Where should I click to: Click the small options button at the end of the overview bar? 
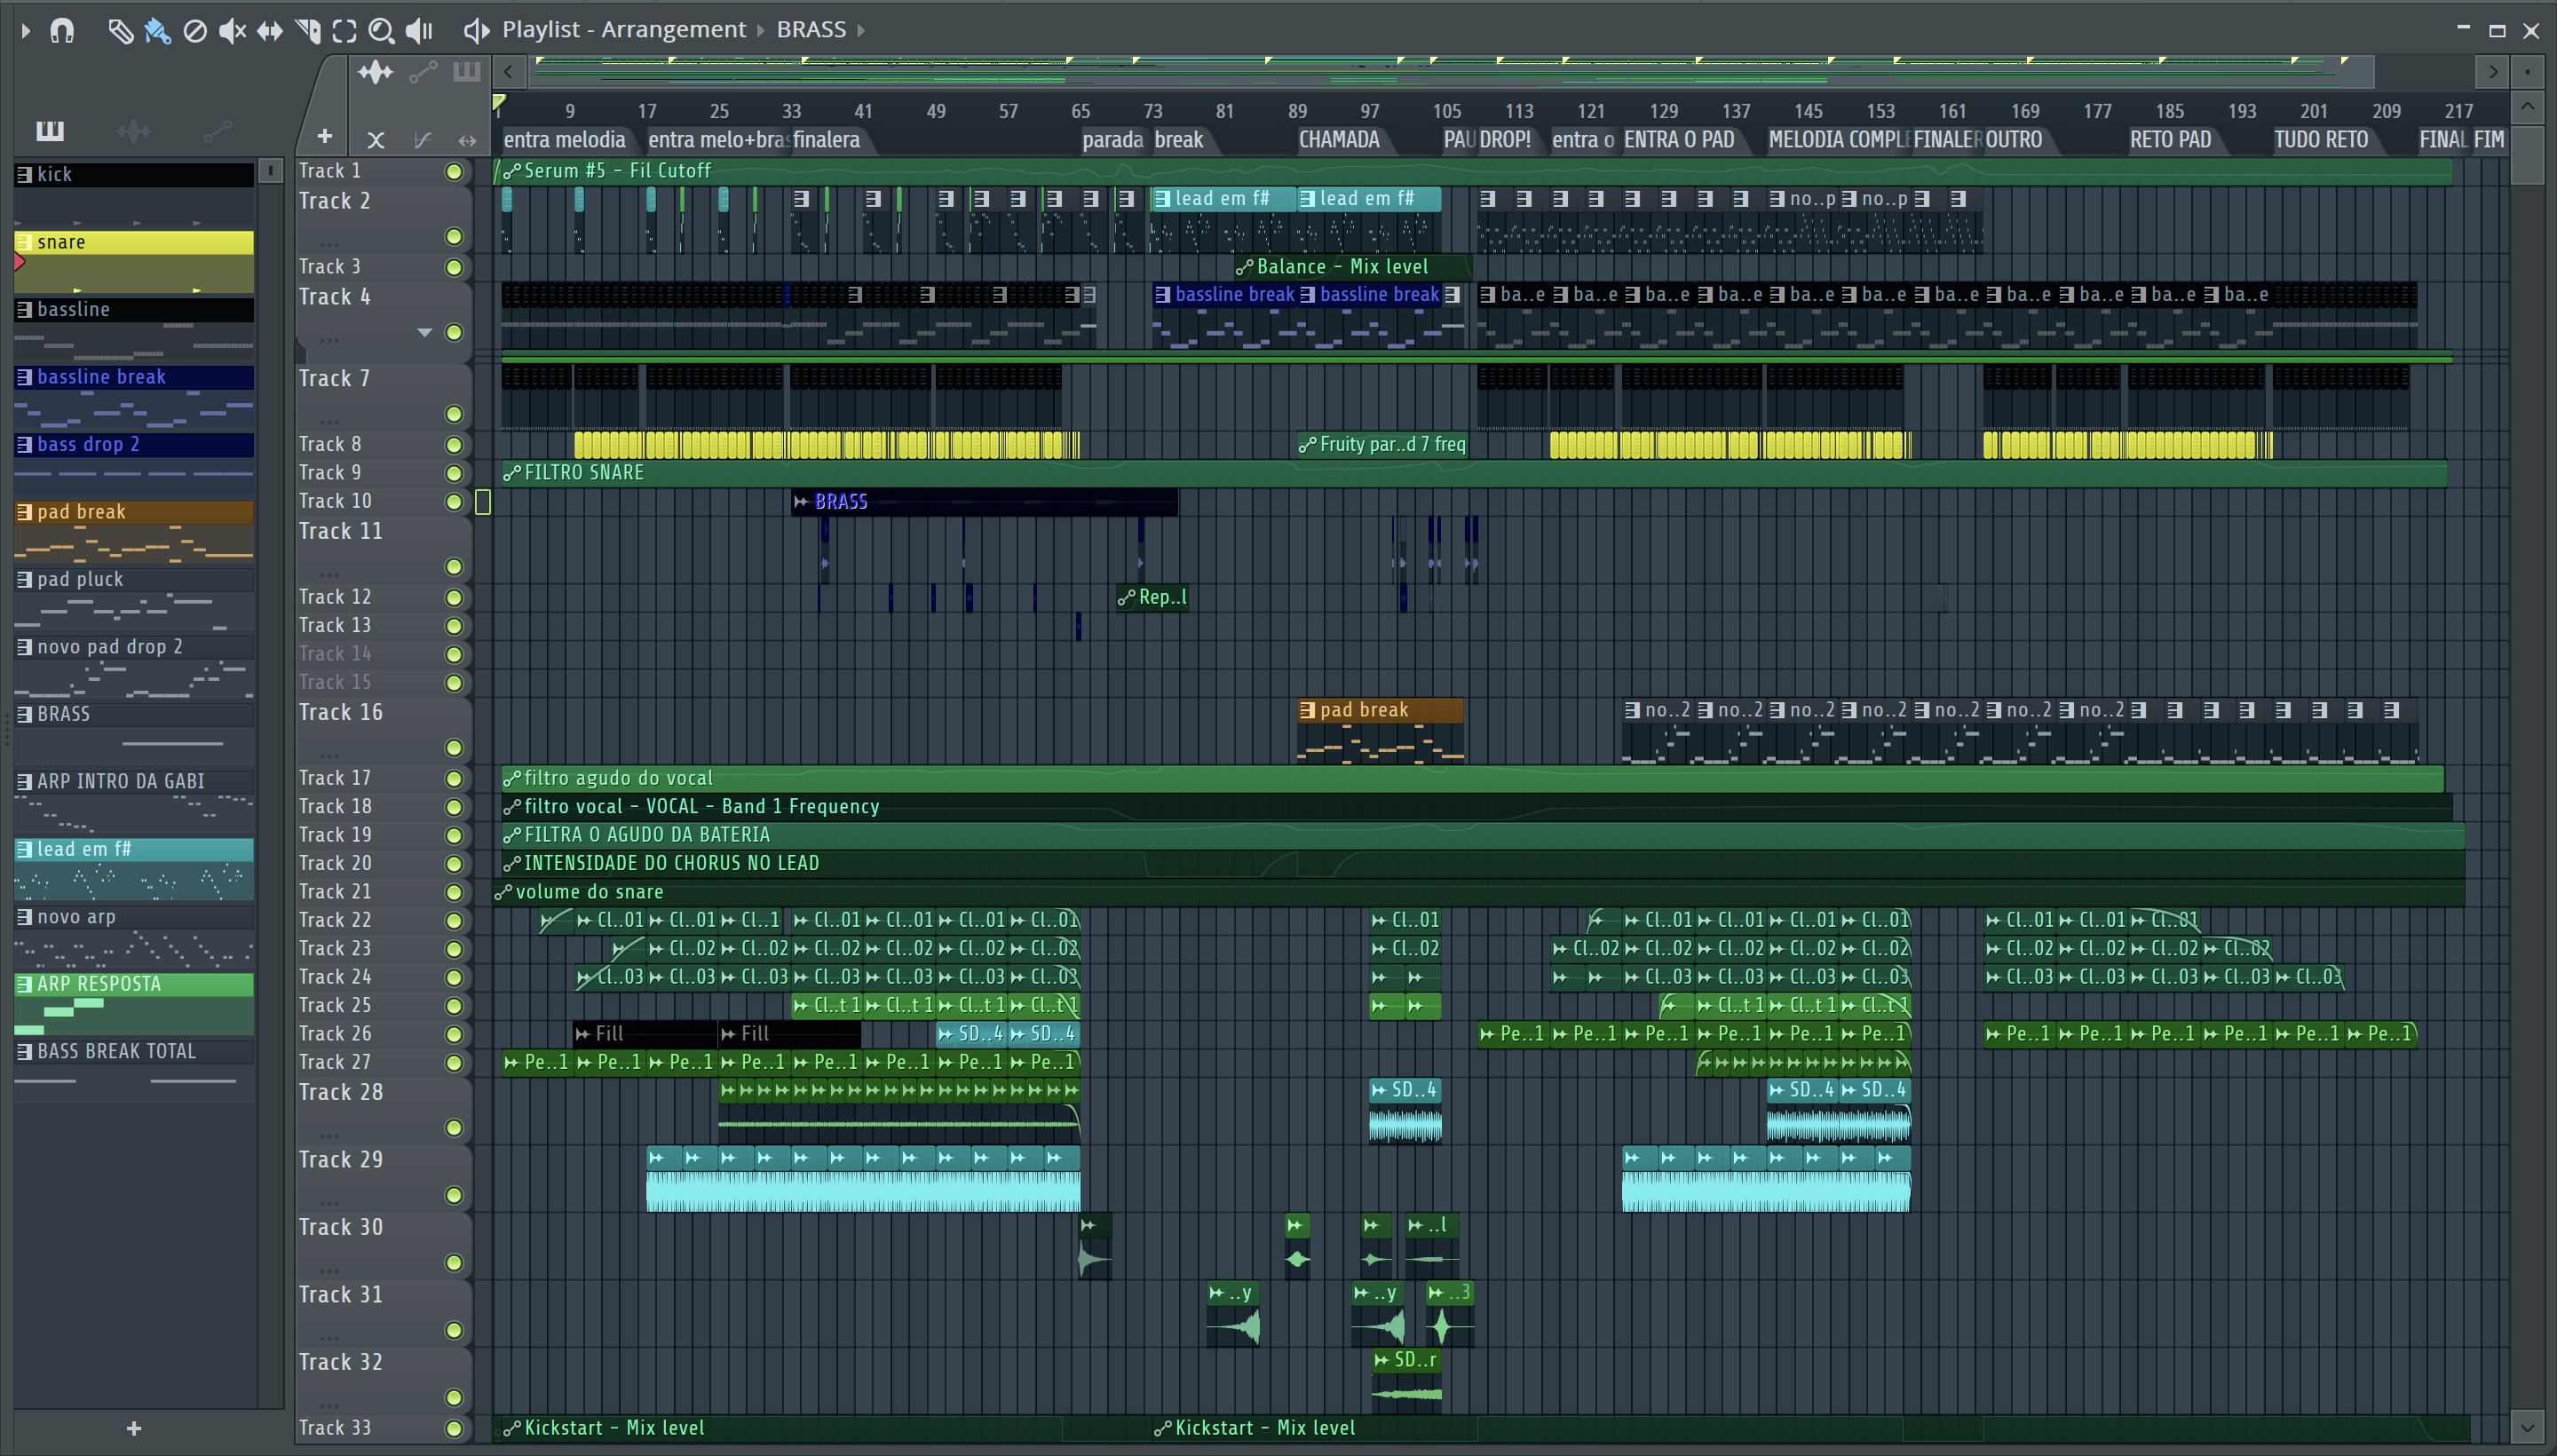pyautogui.click(x=2528, y=72)
